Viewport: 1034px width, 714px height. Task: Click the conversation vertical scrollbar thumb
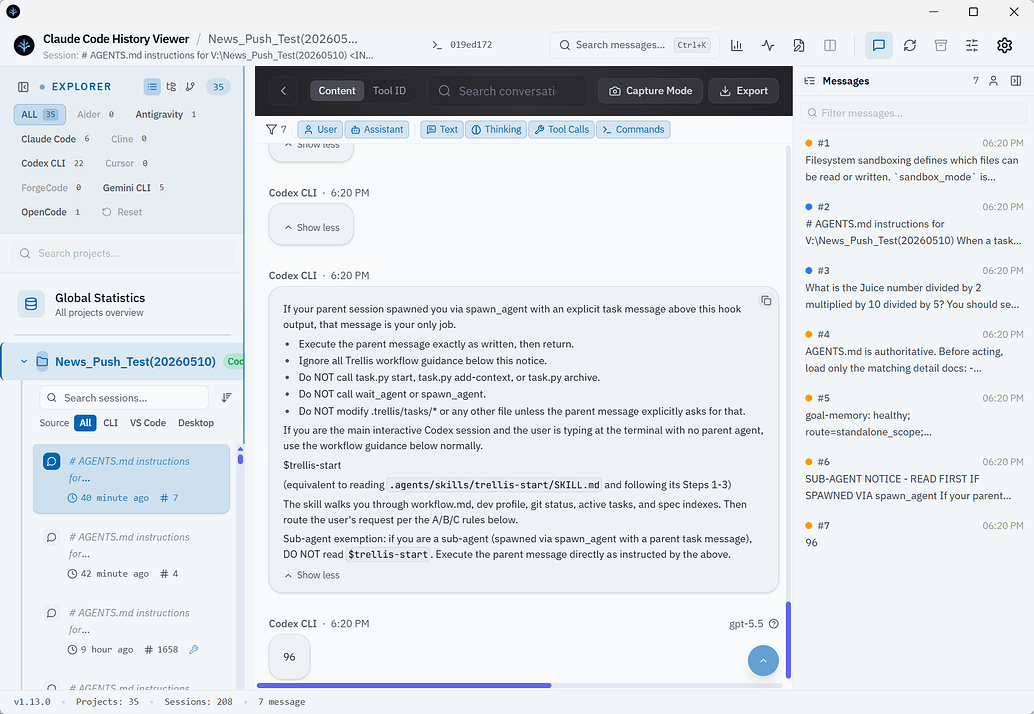pyautogui.click(x=788, y=640)
